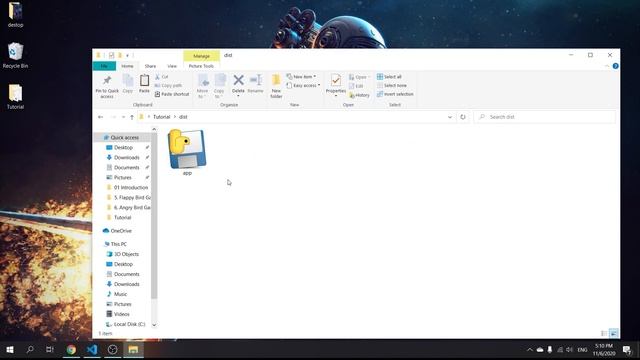The image size is (640, 360).
Task: Open OneDrive in navigation pane
Action: [x=121, y=231]
